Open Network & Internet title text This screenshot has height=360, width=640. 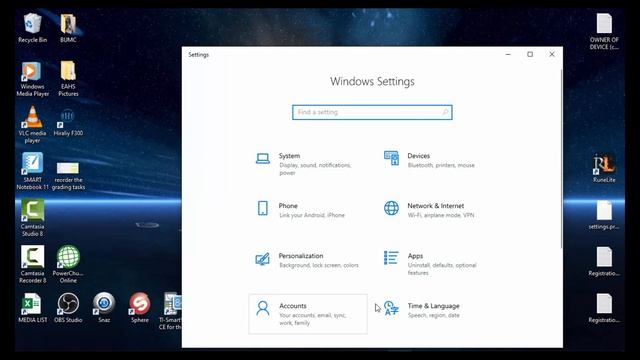click(436, 206)
